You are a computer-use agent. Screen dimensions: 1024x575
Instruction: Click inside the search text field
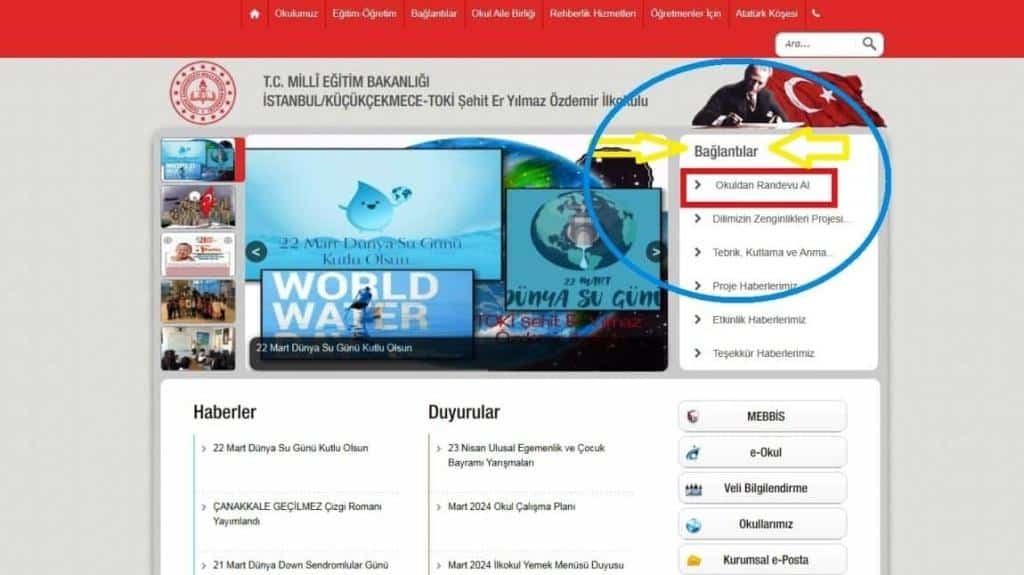pyautogui.click(x=815, y=44)
